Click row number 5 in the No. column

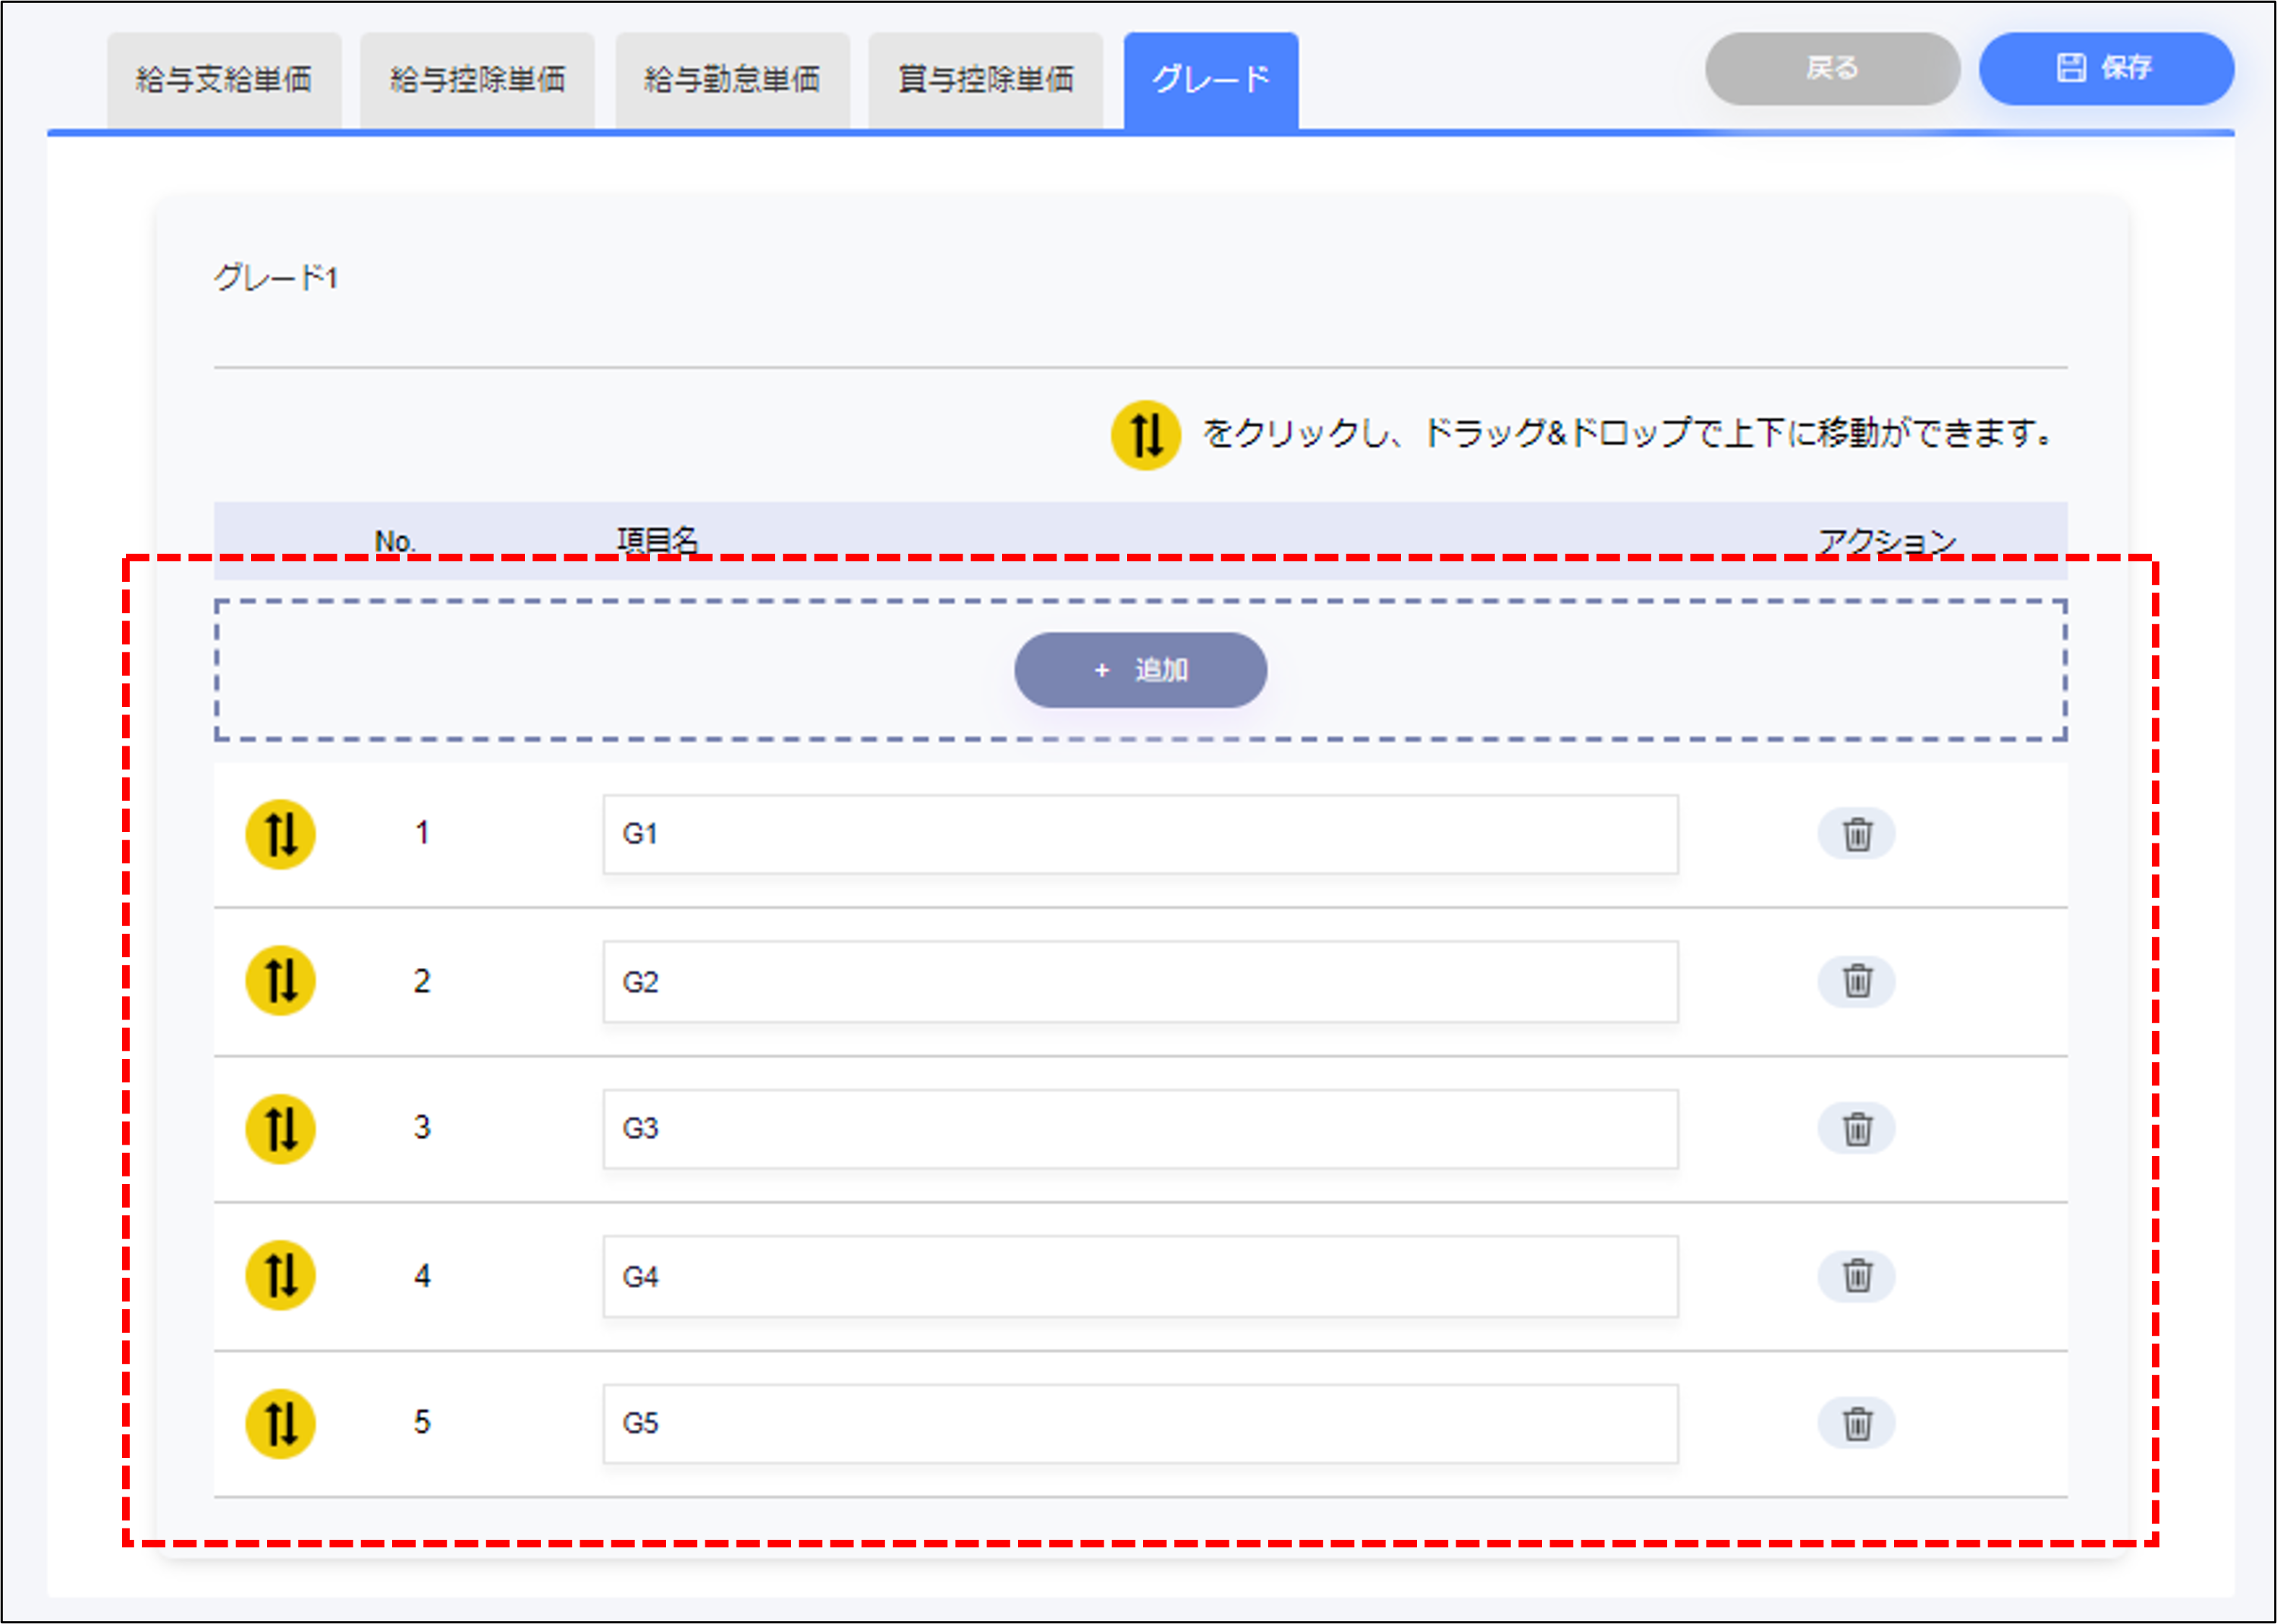click(422, 1422)
